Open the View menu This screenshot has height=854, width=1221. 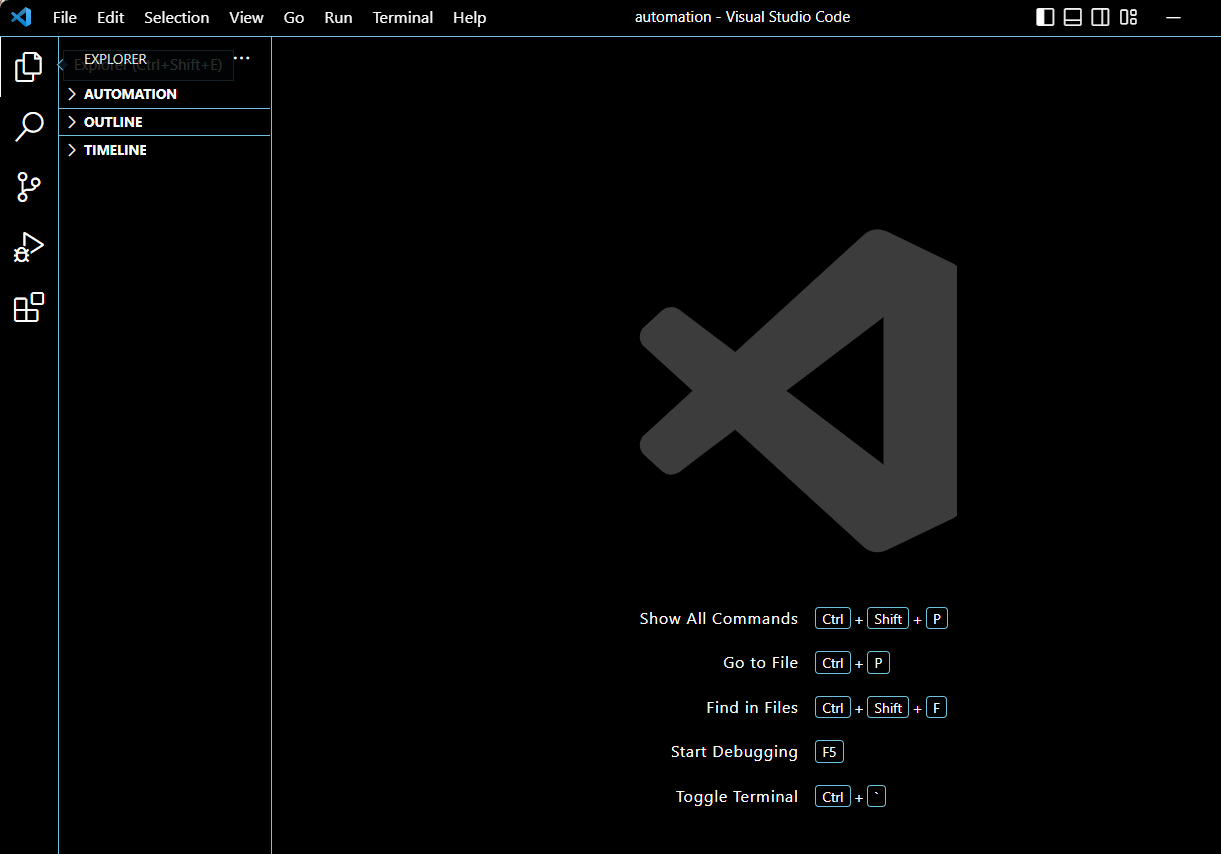coord(246,17)
